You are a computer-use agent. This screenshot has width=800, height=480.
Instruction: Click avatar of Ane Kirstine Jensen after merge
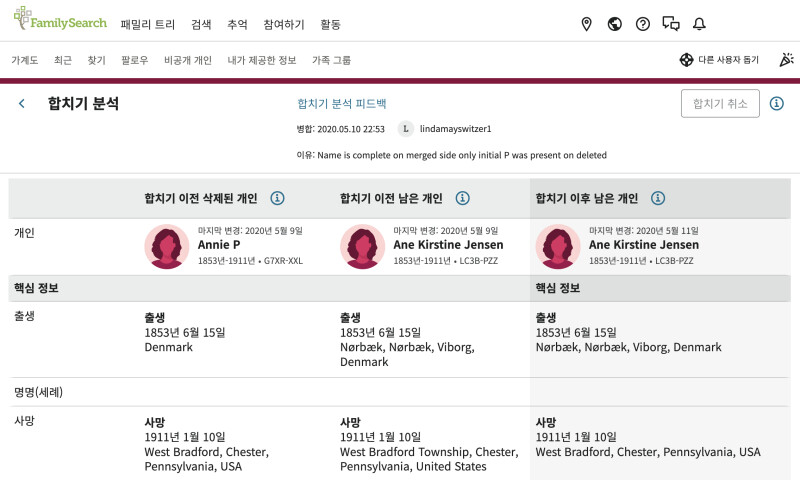click(558, 246)
